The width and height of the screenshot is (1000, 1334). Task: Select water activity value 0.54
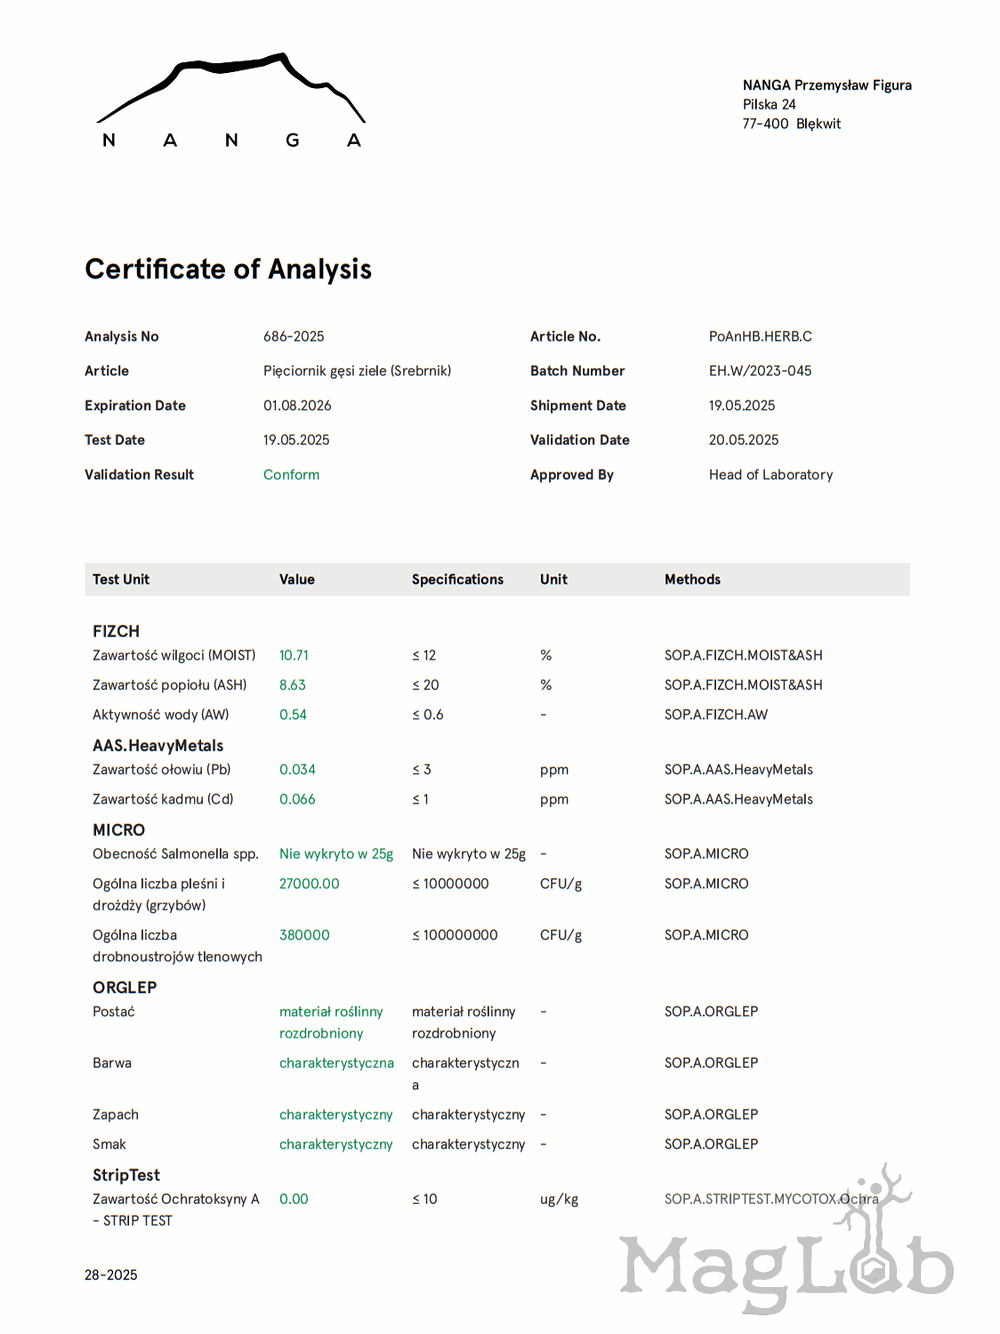pos(292,715)
